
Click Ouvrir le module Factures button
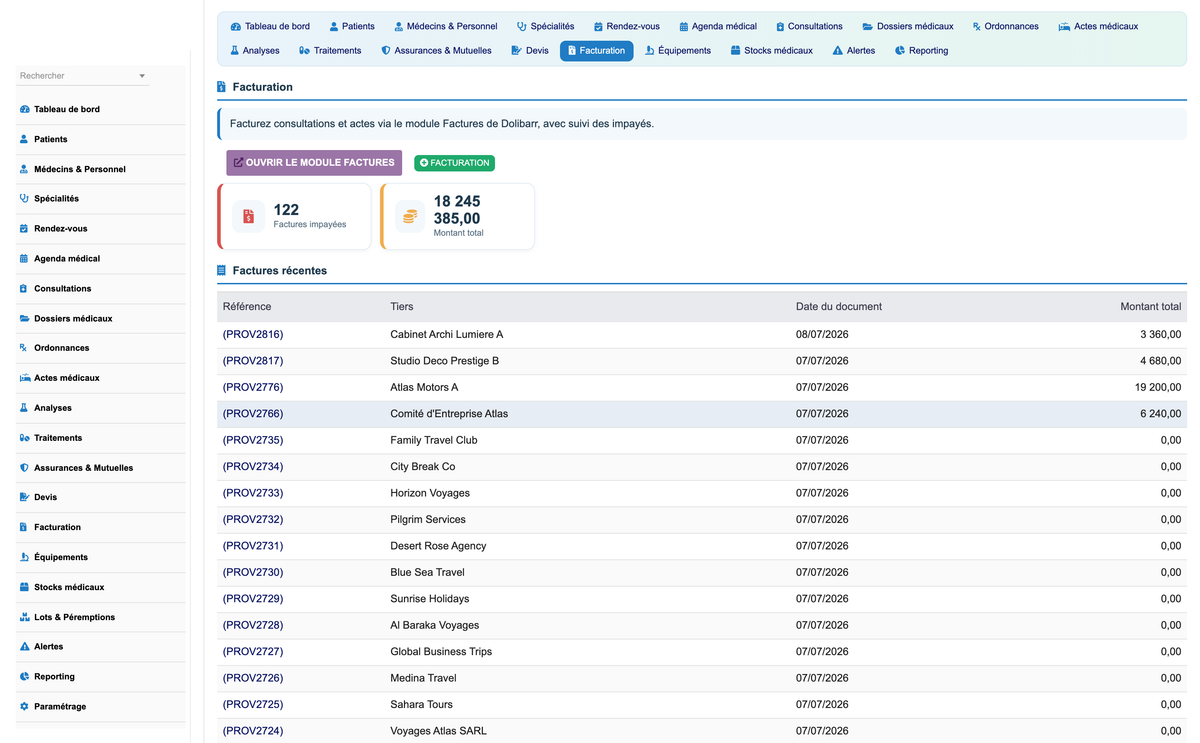click(314, 163)
